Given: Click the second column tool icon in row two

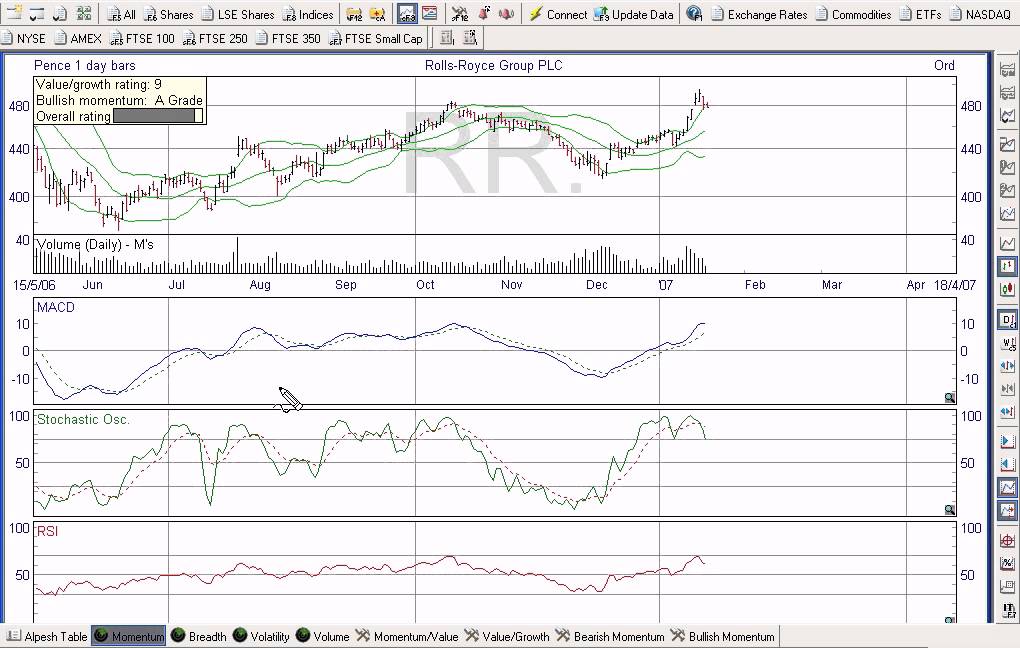Looking at the screenshot, I should point(469,38).
